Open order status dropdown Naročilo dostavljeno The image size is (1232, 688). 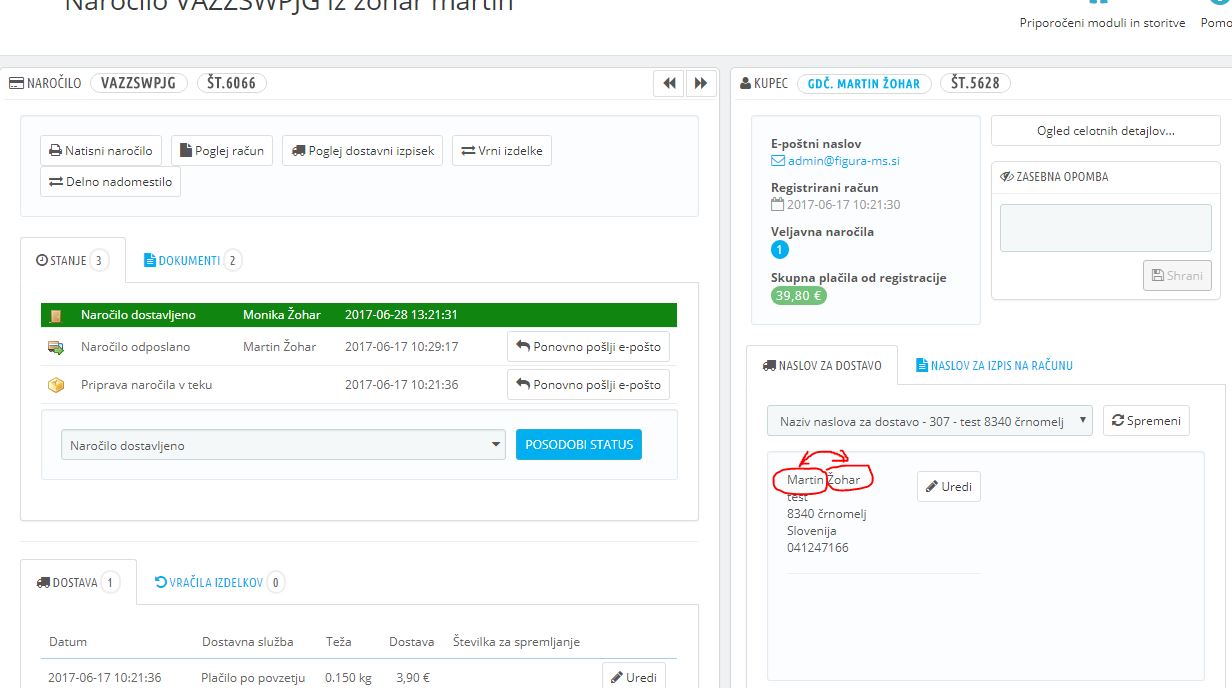point(283,446)
